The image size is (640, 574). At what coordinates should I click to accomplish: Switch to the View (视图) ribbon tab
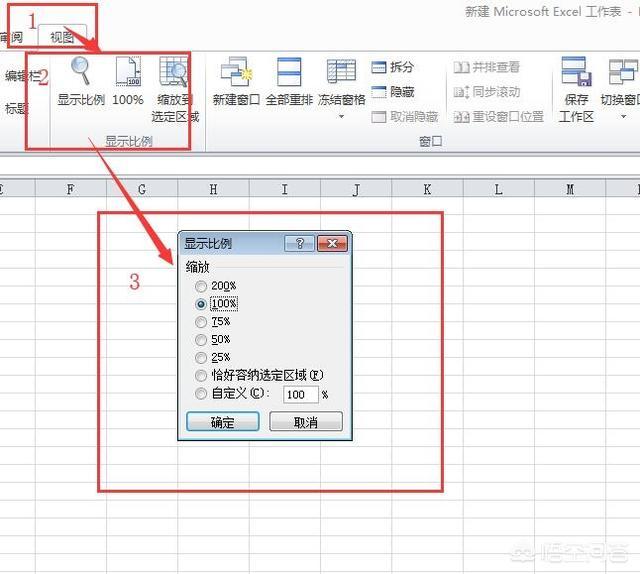[x=62, y=37]
